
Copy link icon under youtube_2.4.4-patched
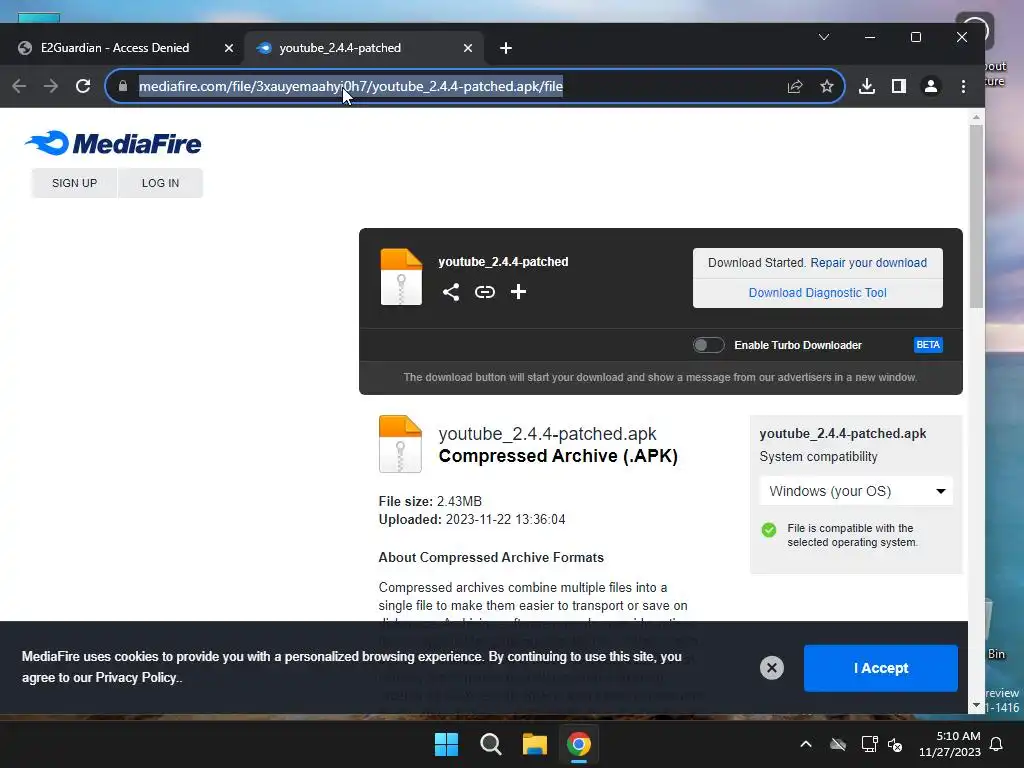(x=485, y=292)
